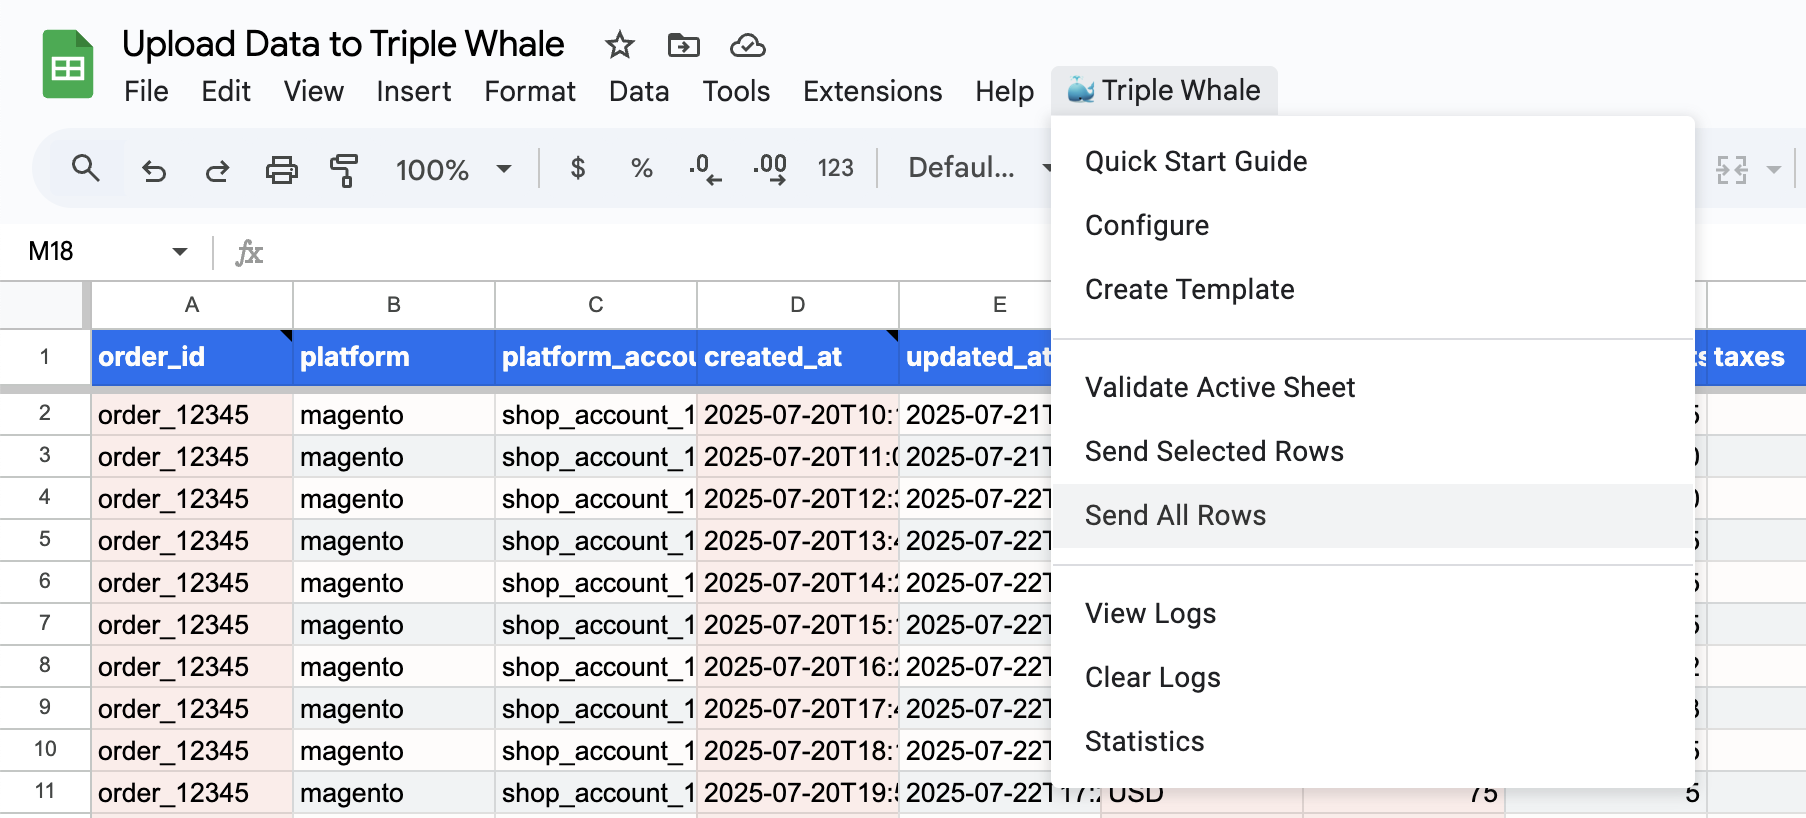Click order_12345 cell in row 8
The width and height of the screenshot is (1806, 818).
click(192, 666)
